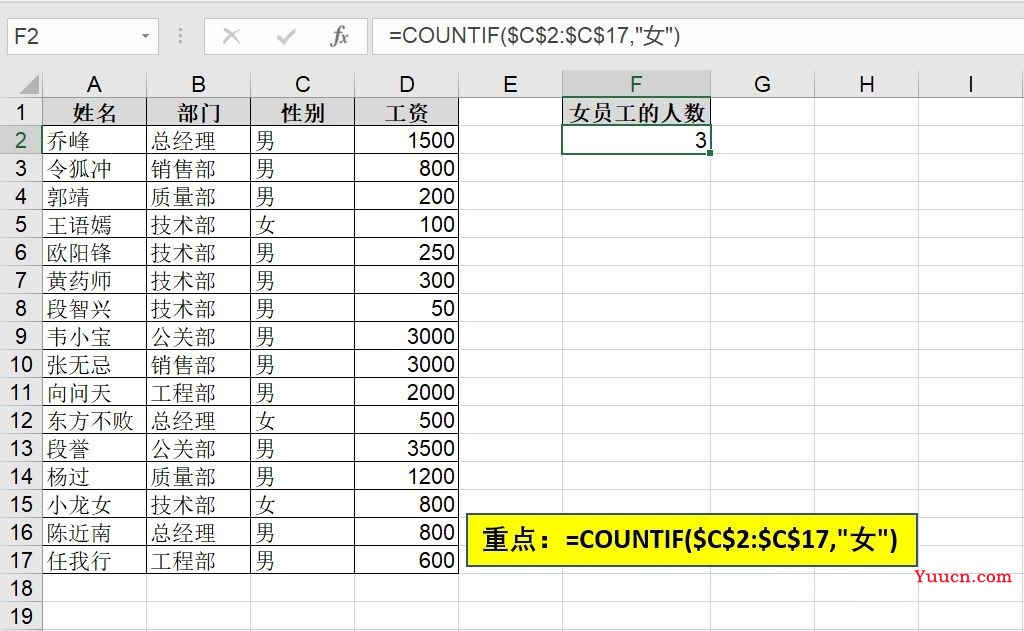
Task: Click the cell containing 欧阳锋
Action: 94,252
